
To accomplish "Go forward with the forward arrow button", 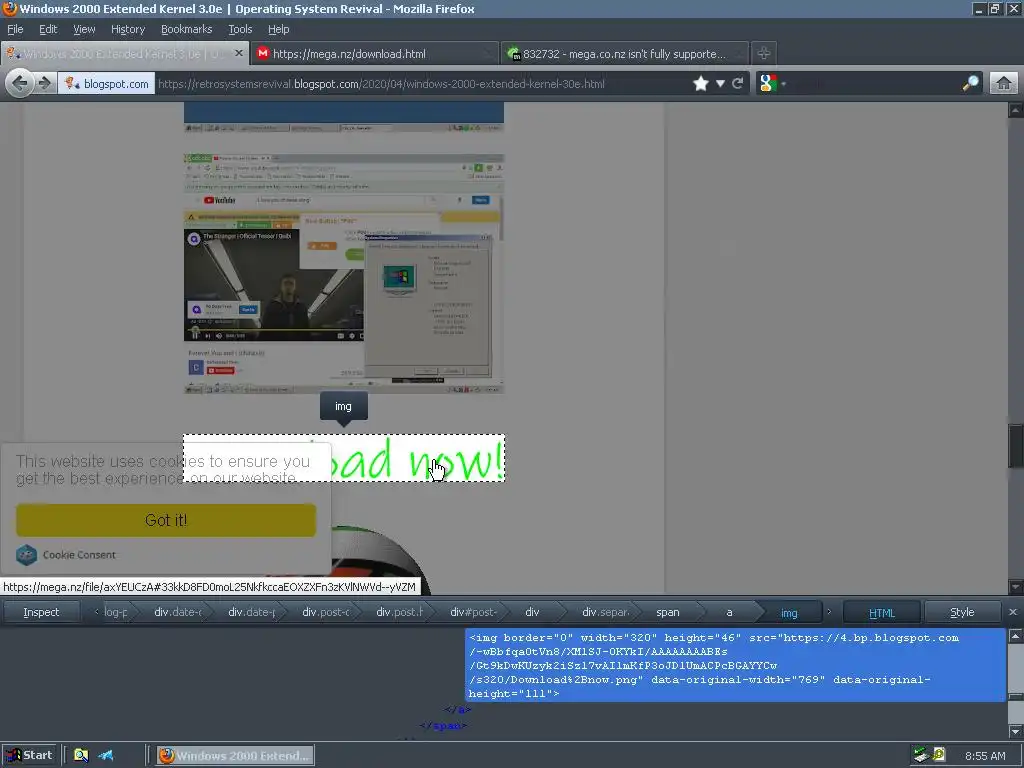I will click(45, 84).
